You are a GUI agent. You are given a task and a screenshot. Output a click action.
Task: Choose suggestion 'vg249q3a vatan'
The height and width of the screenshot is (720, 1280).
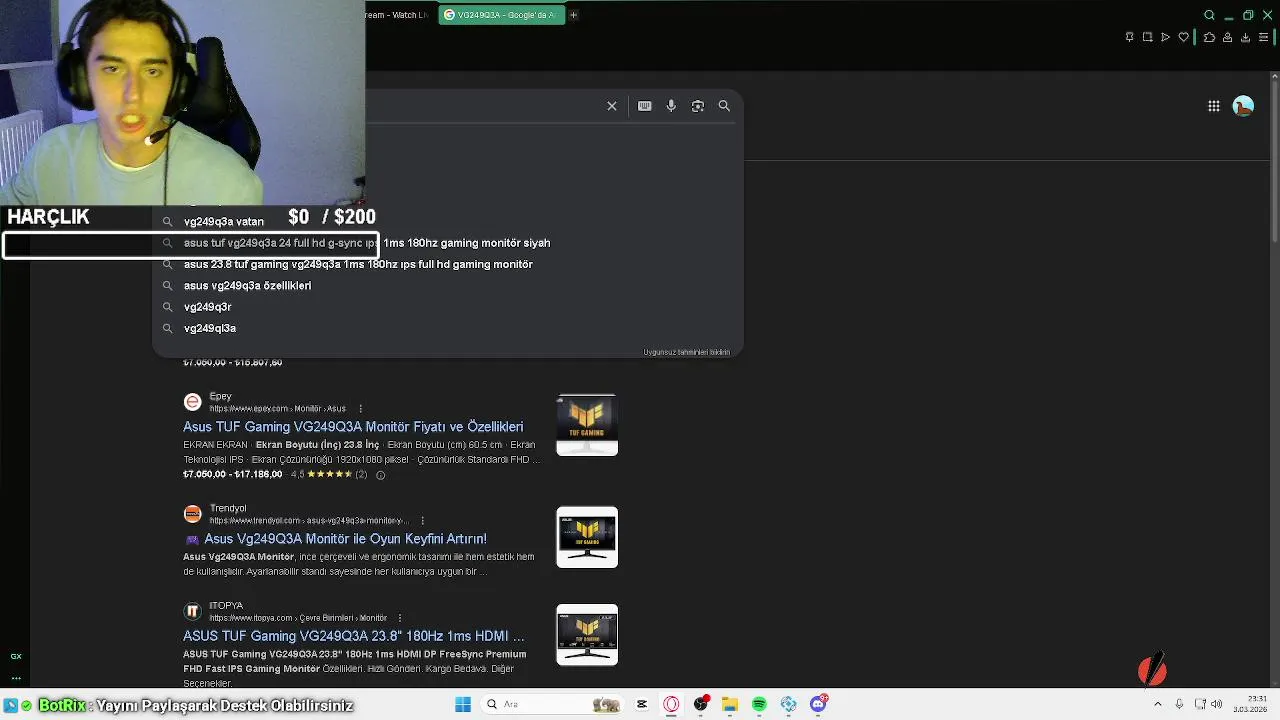(x=224, y=222)
